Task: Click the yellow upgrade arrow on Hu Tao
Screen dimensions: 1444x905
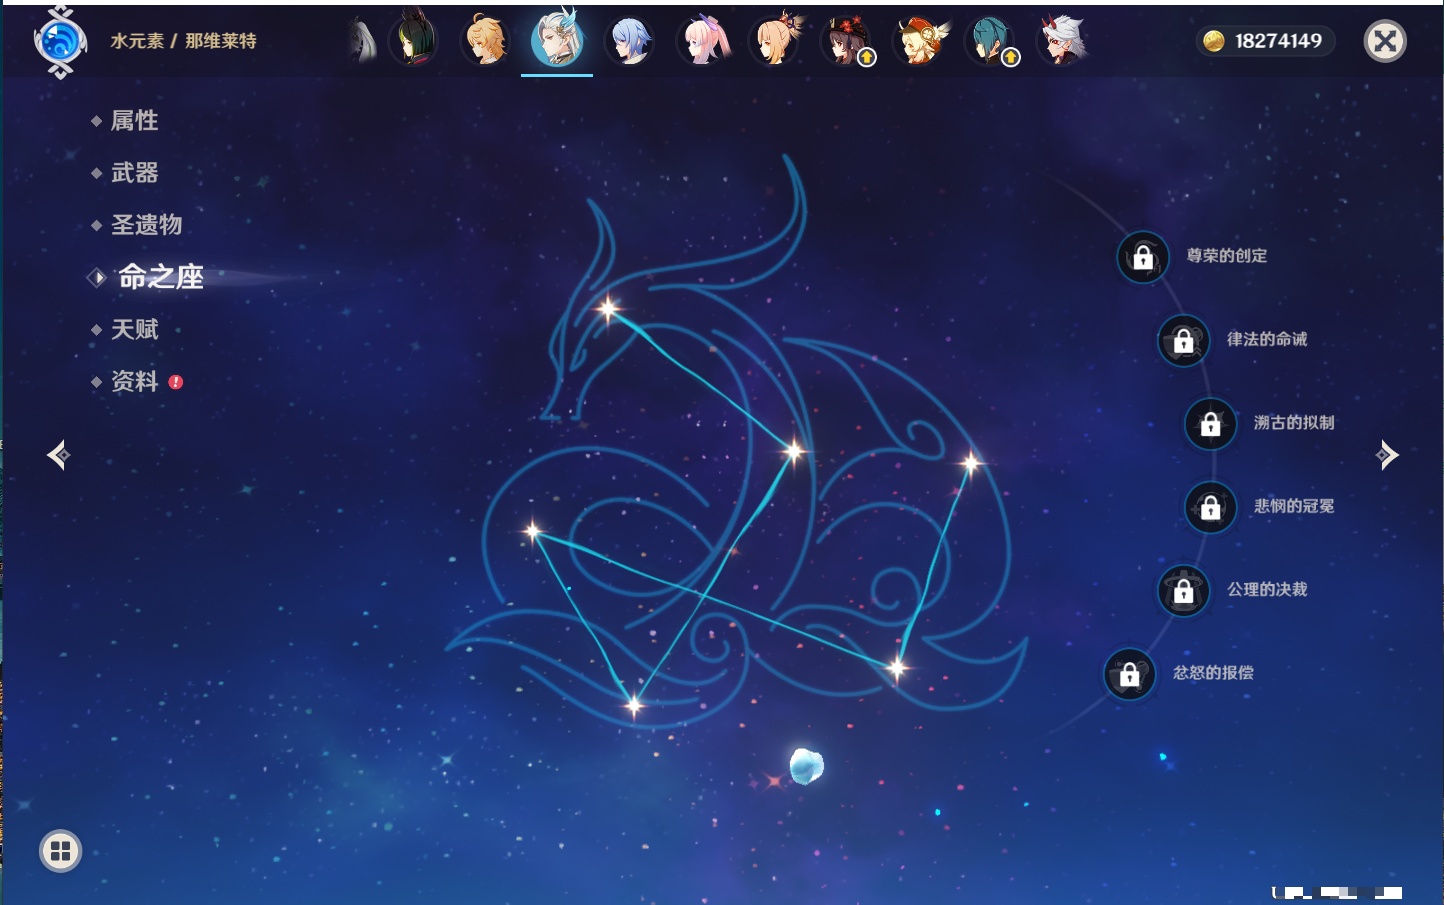Action: (x=867, y=57)
